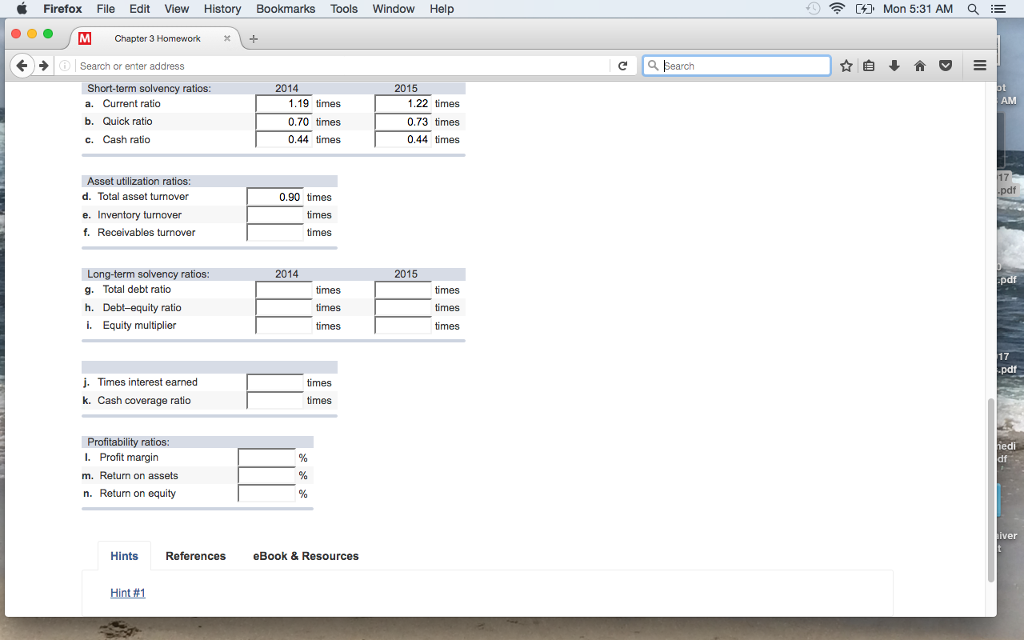Click the Total debt ratio 2015 input
This screenshot has width=1024, height=640.
point(403,289)
